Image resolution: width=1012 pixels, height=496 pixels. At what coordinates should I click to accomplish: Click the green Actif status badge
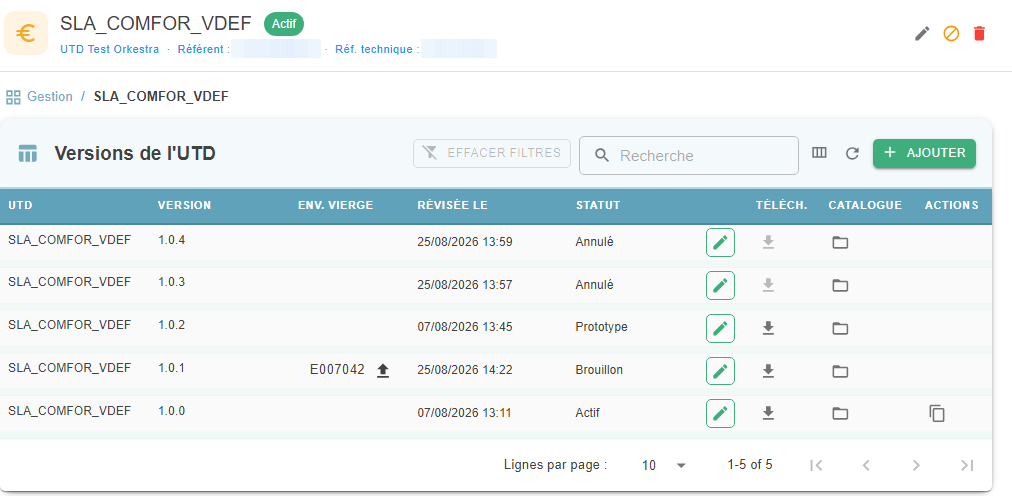284,24
